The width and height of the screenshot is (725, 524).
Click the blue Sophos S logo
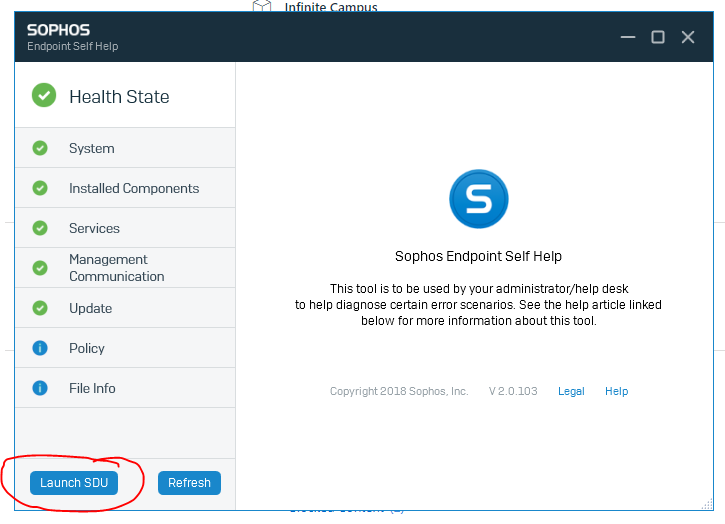click(479, 199)
